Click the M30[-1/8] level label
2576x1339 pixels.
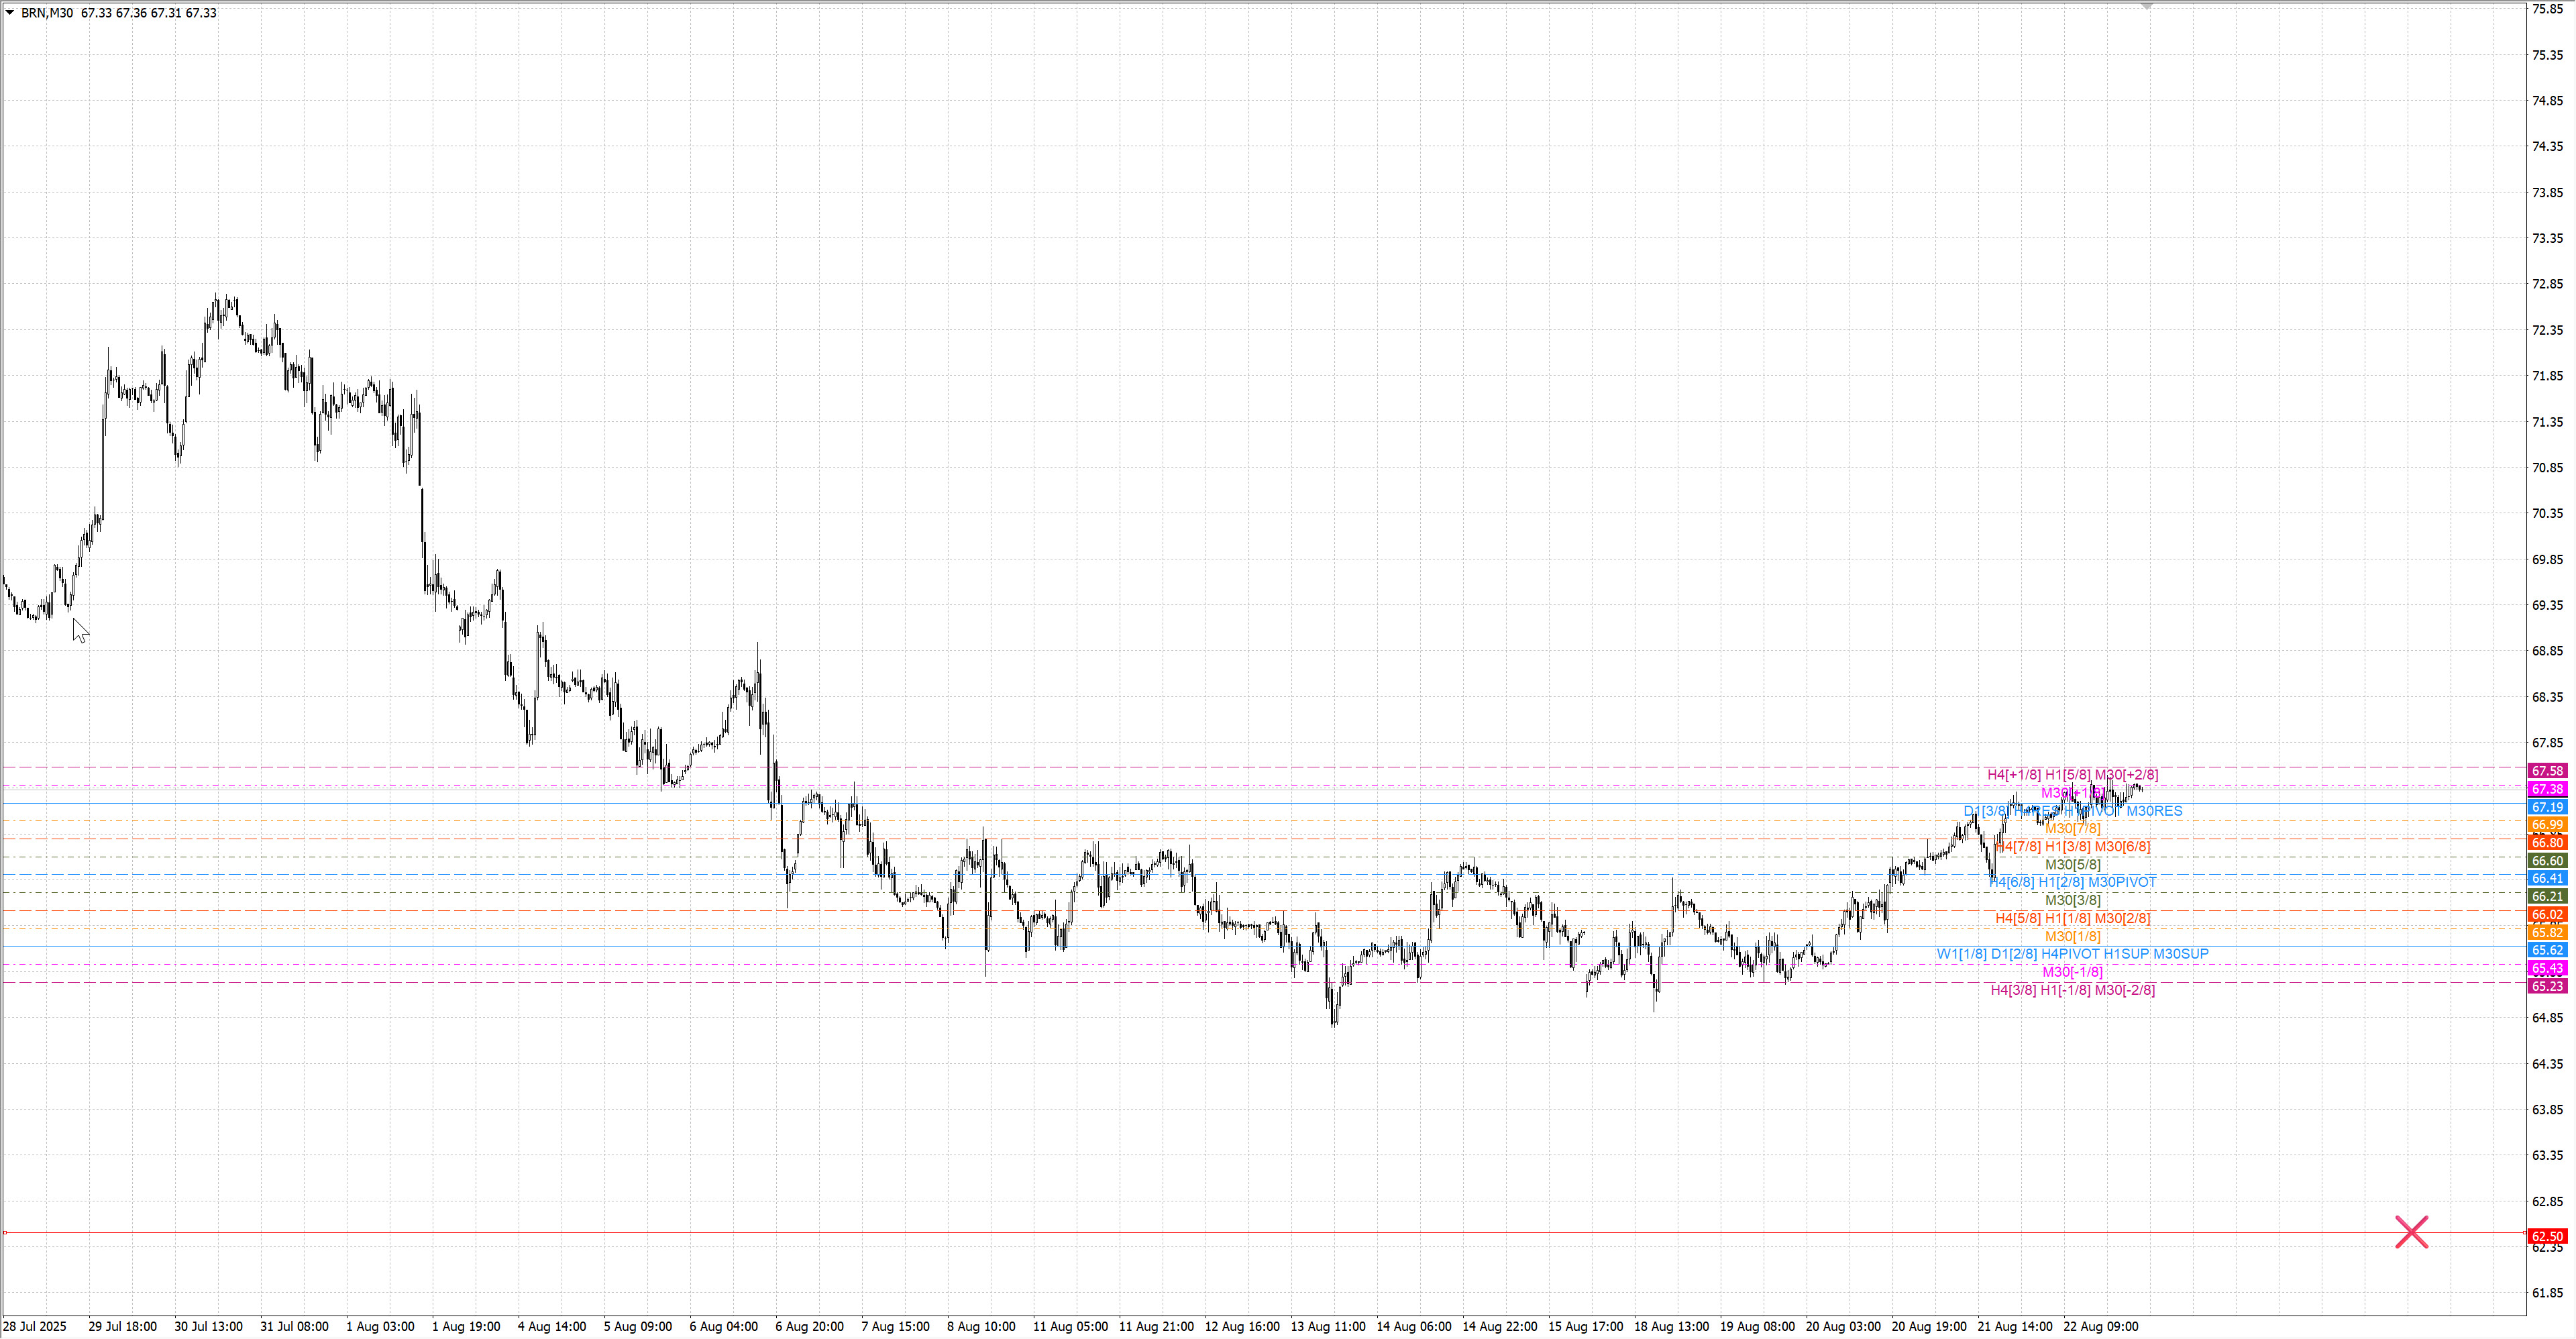(2072, 972)
